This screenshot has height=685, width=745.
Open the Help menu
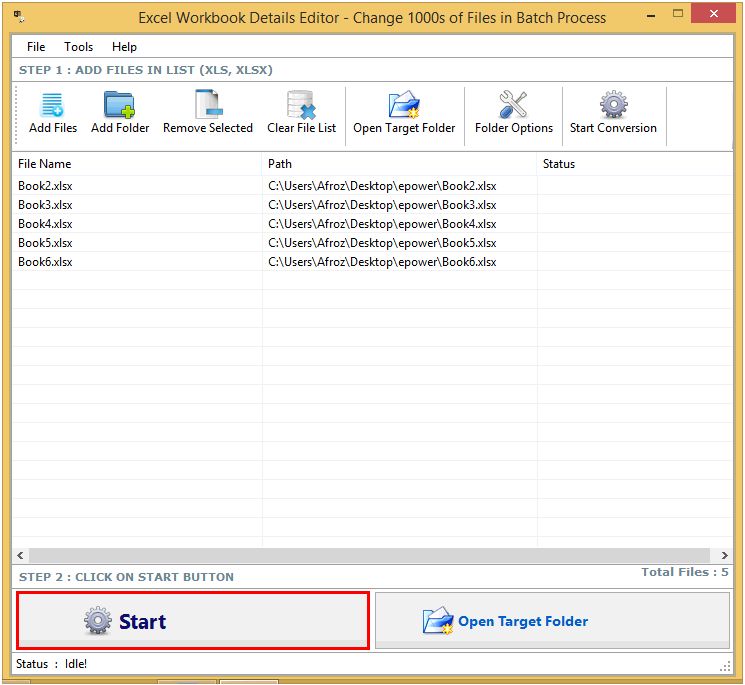124,47
